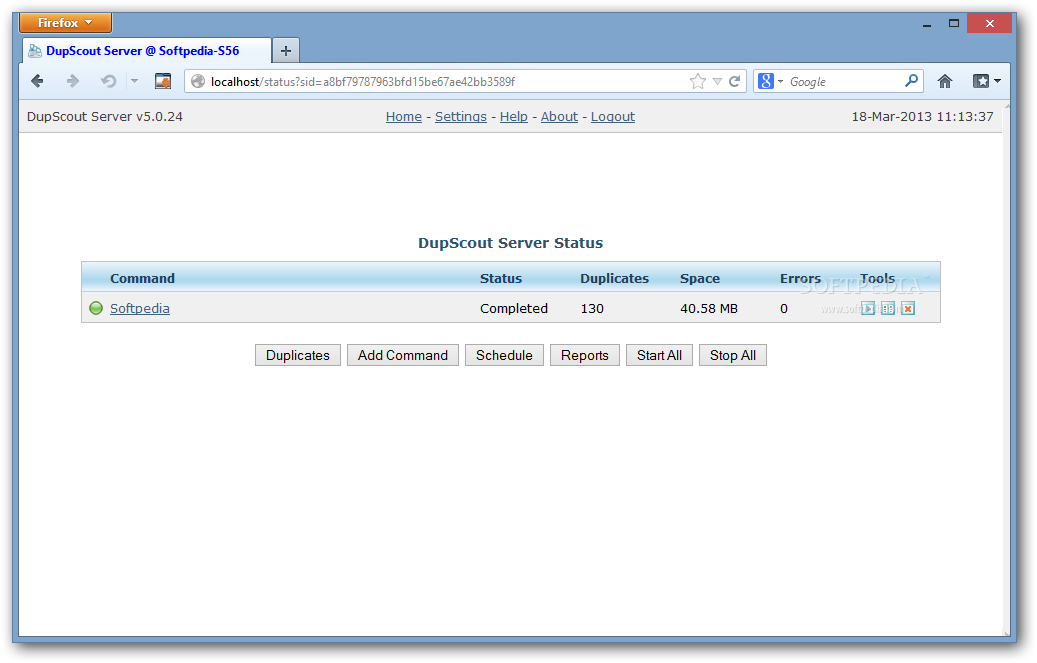Open the Softpedia command link
1037x663 pixels.
[140, 308]
